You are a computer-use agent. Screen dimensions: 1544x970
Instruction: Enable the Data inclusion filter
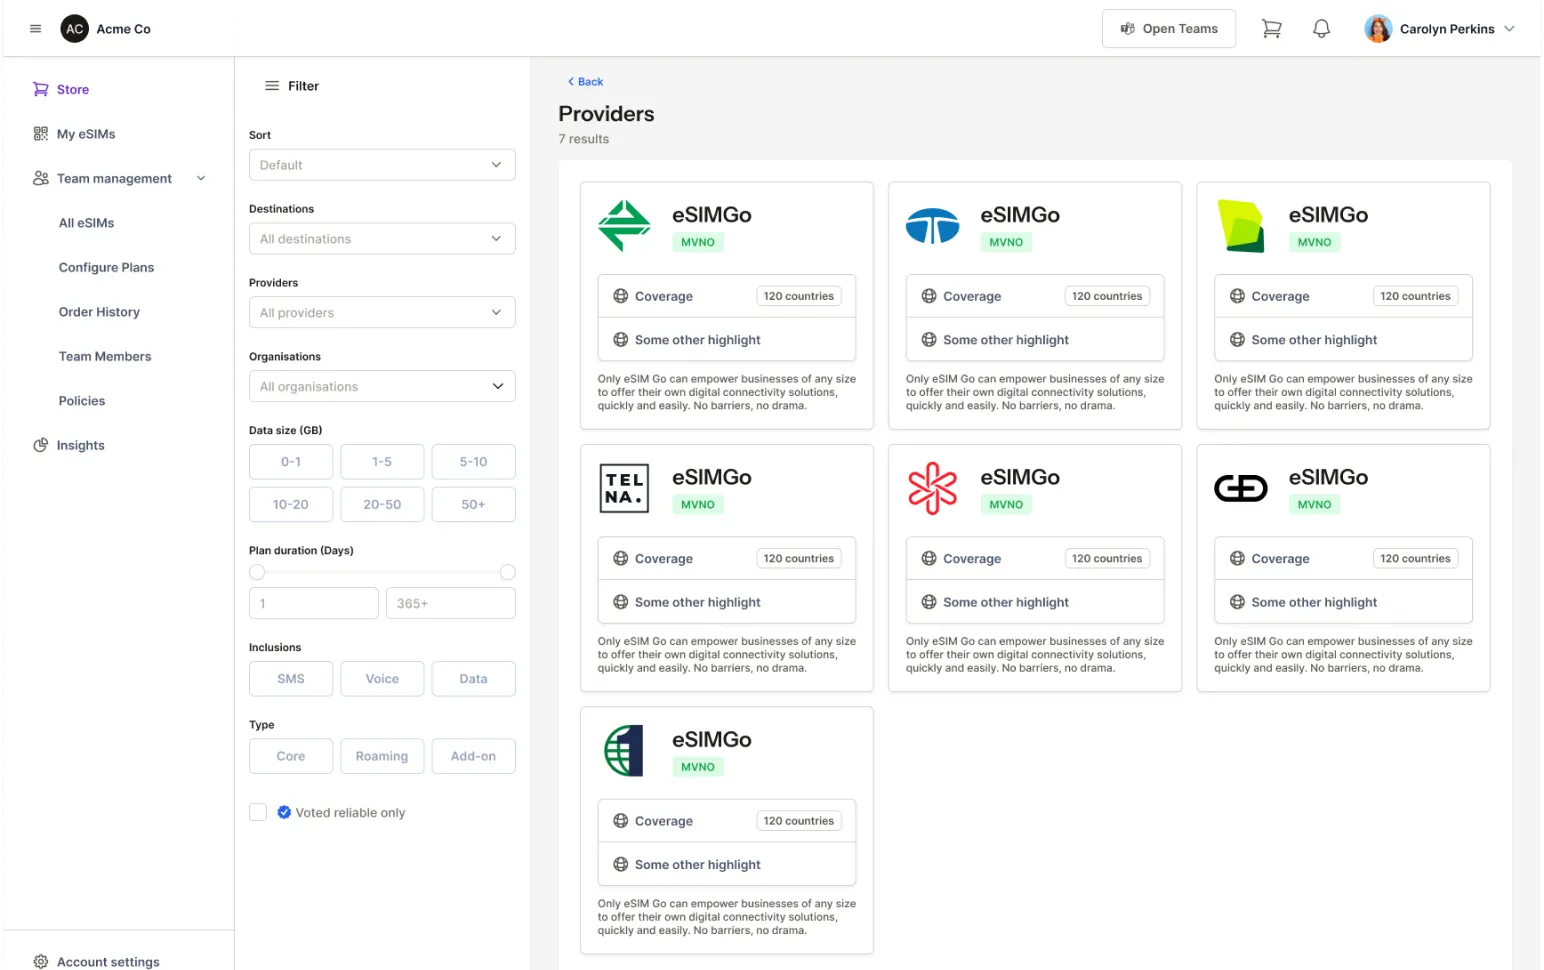click(x=474, y=679)
